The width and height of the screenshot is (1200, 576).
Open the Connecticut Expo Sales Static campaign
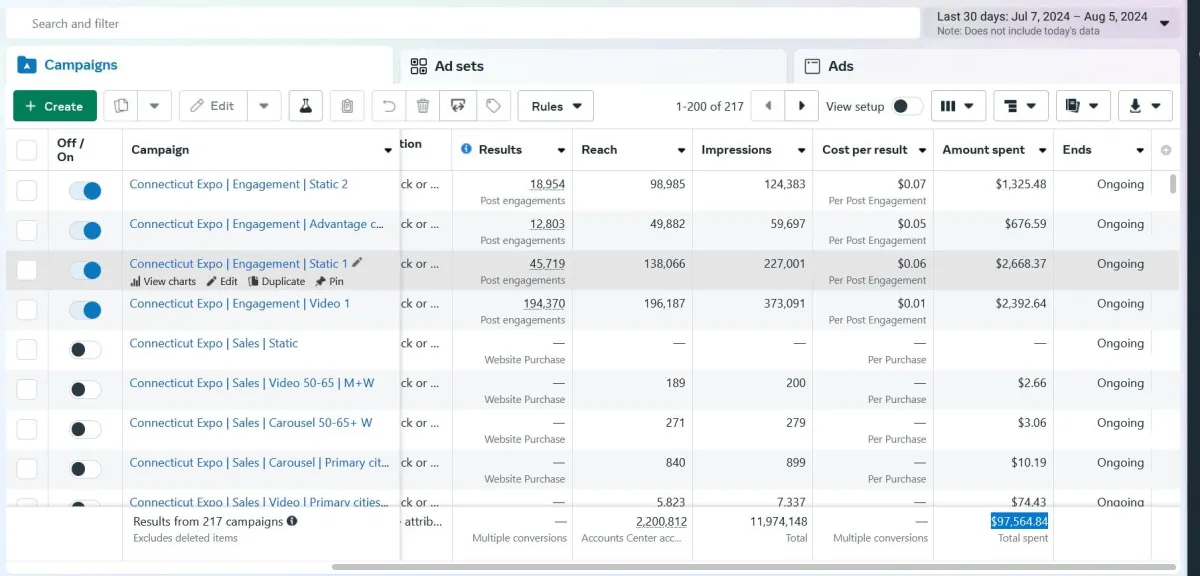[x=214, y=343]
